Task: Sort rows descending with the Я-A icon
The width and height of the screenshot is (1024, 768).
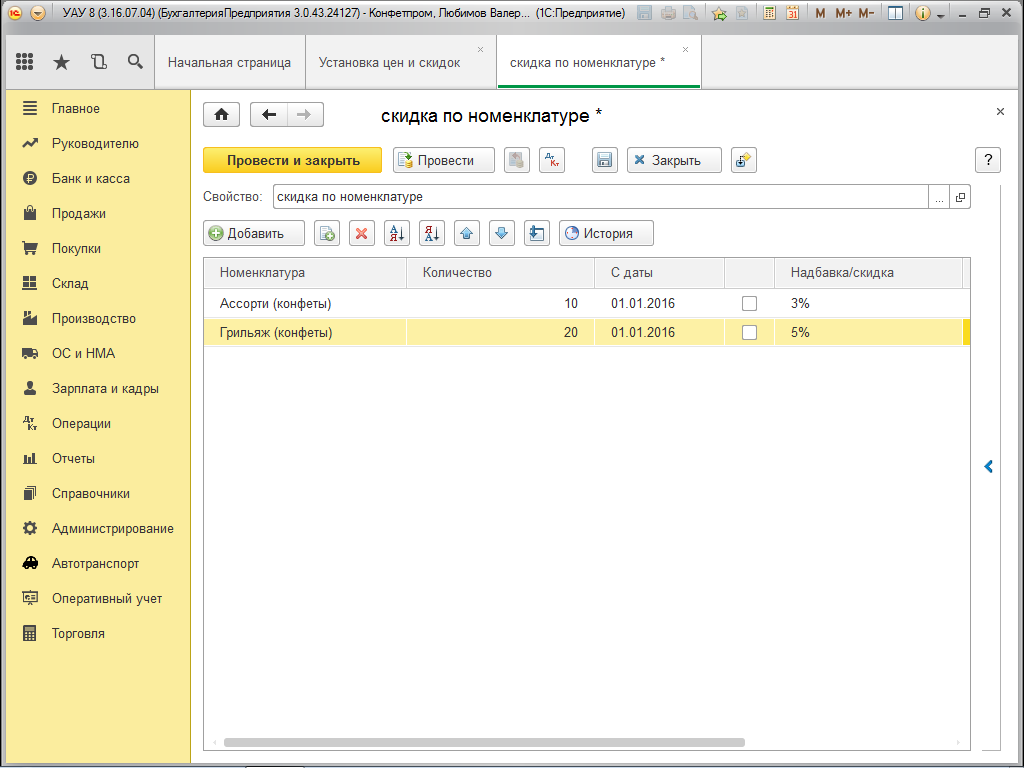Action: [431, 233]
